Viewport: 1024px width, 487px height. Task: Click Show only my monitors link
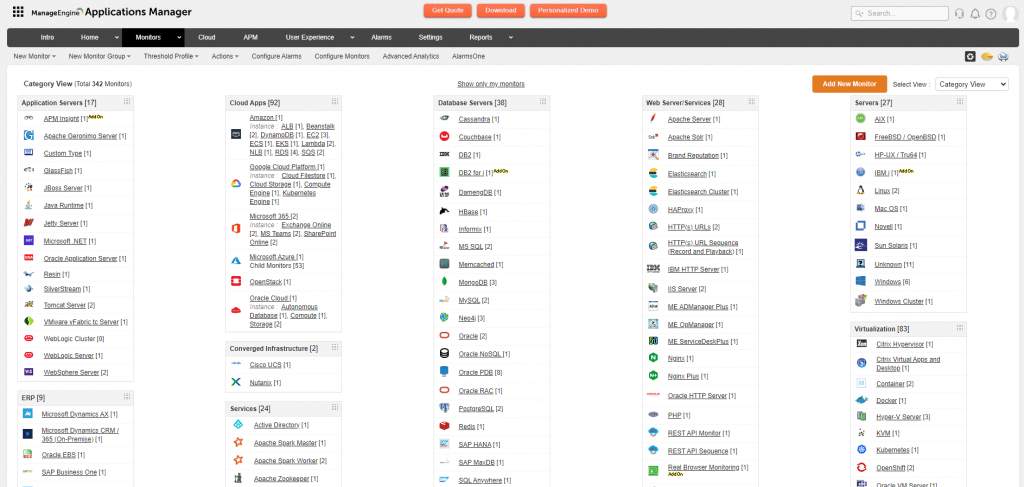tap(491, 84)
